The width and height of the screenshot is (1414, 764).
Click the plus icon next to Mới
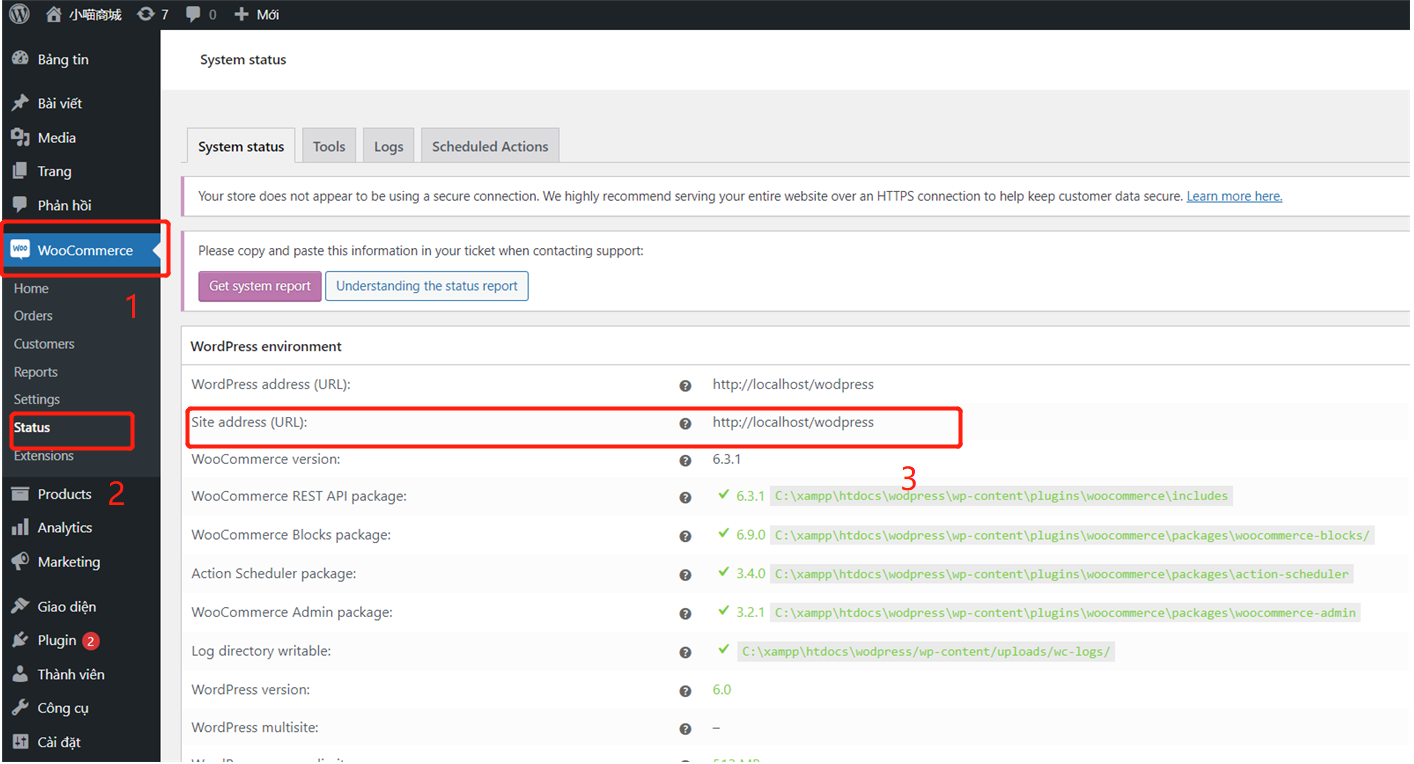[241, 14]
